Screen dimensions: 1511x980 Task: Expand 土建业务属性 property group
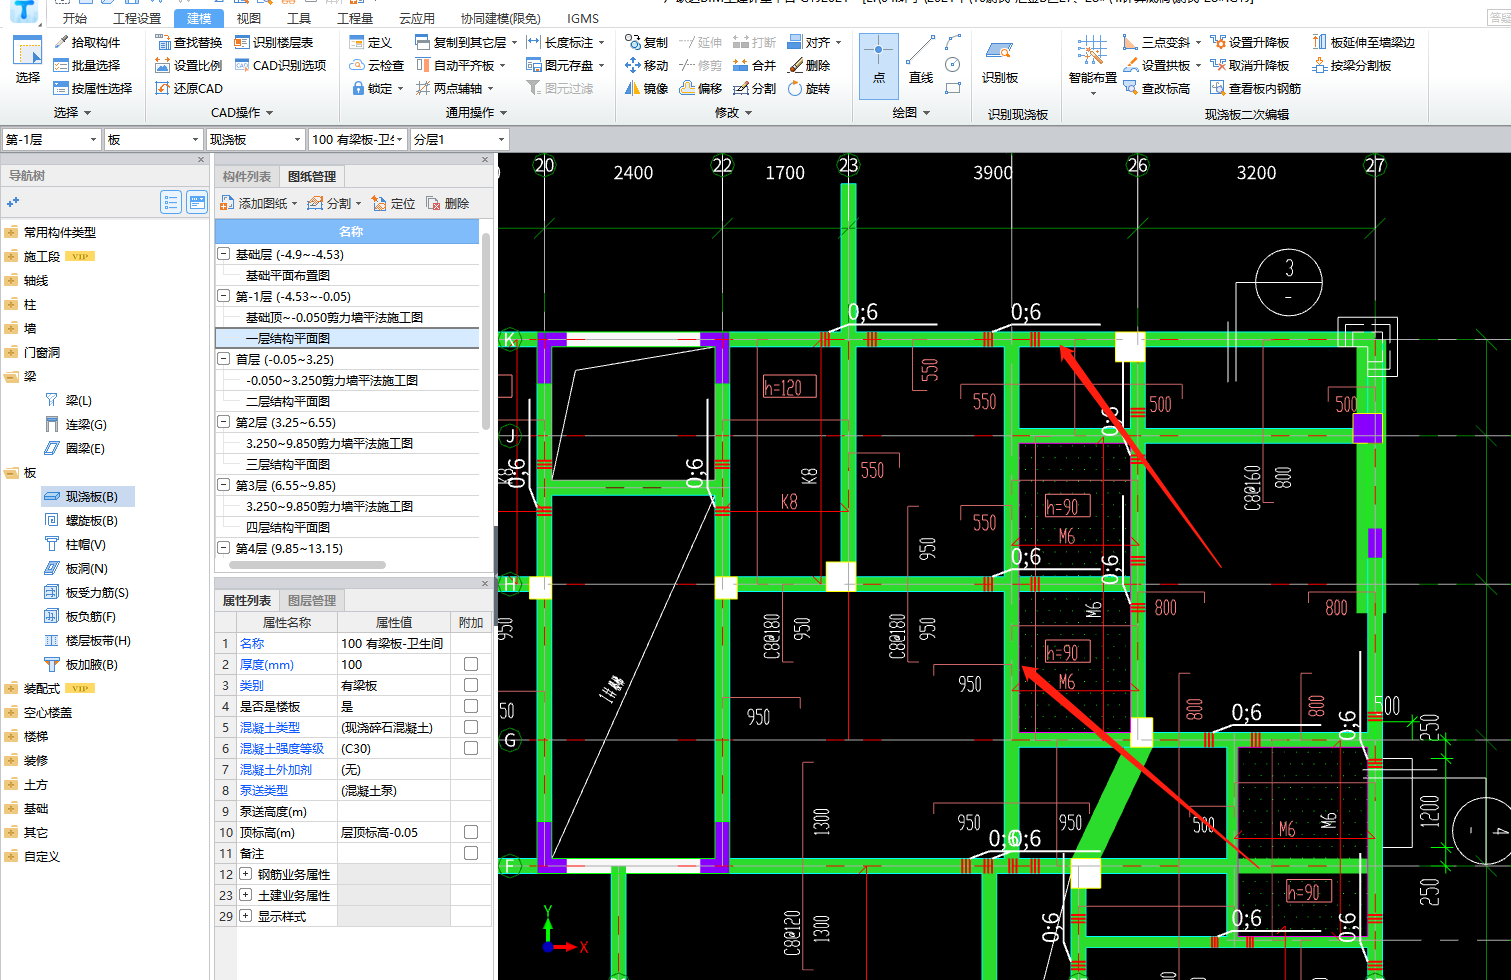(x=246, y=895)
